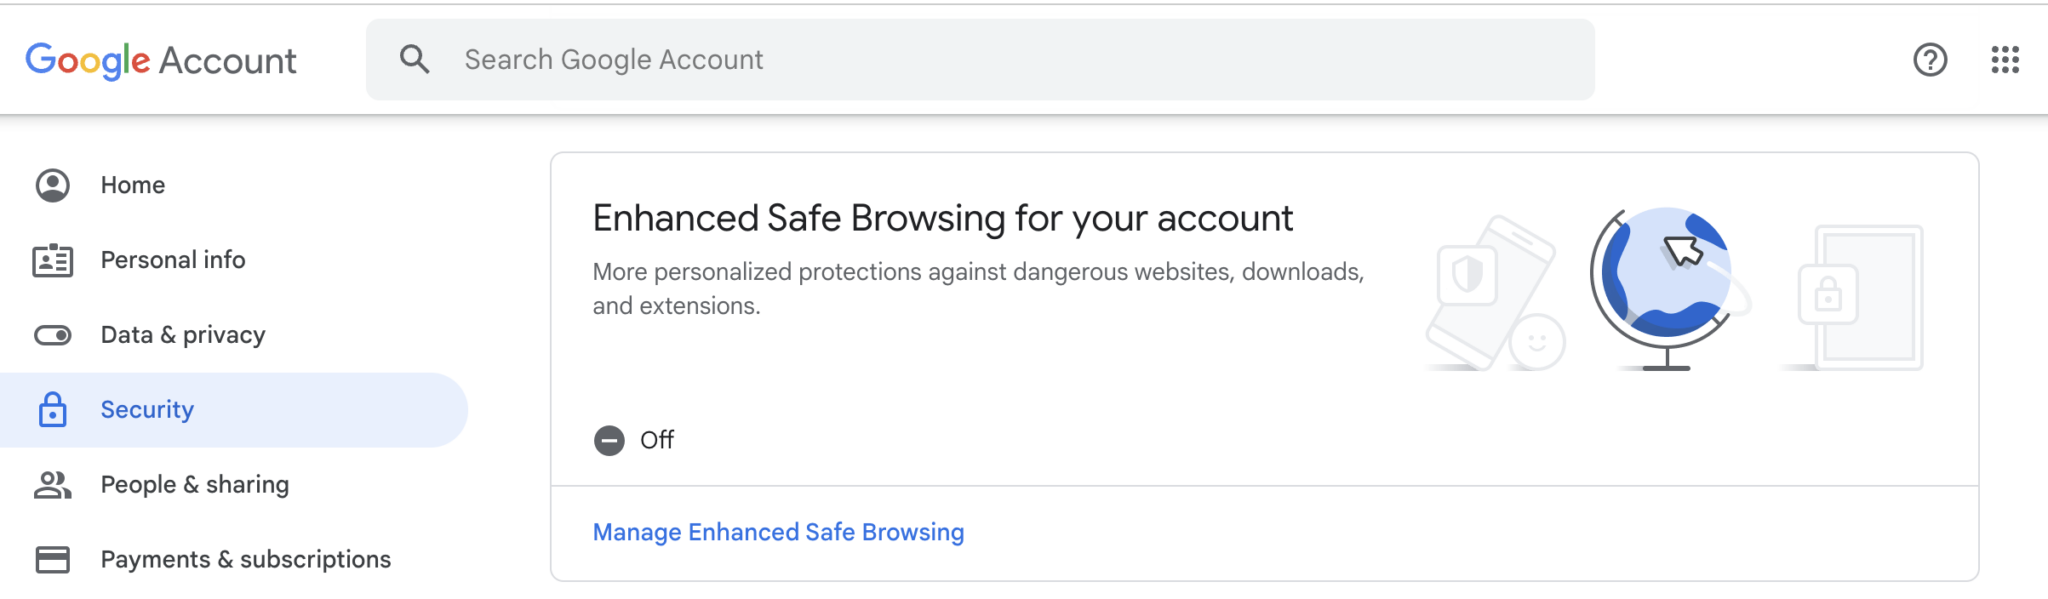
Task: Click the Off status indicator icon
Action: (609, 439)
